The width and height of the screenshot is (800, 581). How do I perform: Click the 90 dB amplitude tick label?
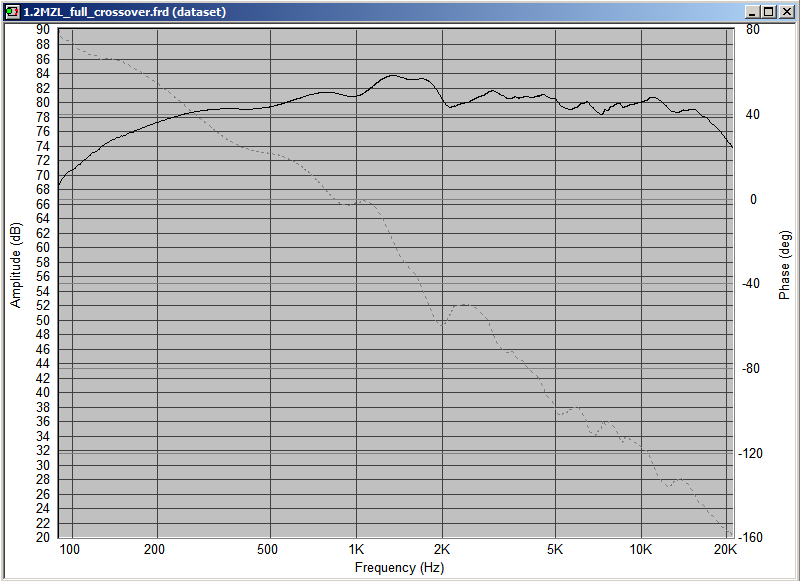tap(43, 30)
